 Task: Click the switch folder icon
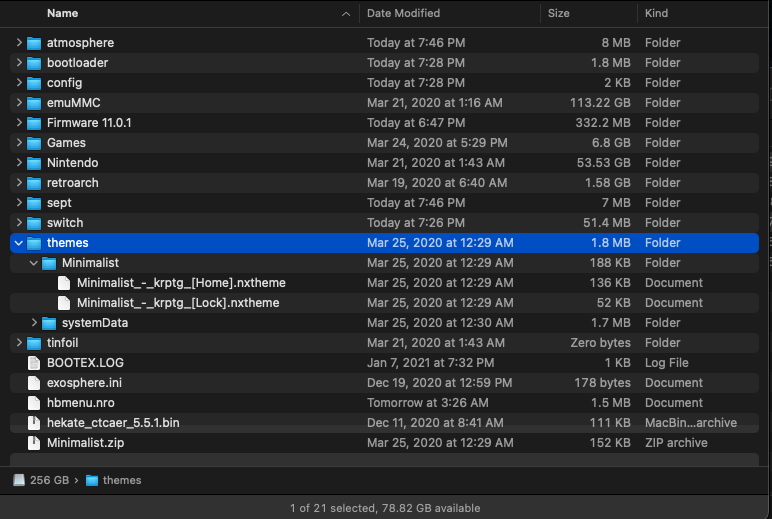coord(33,223)
